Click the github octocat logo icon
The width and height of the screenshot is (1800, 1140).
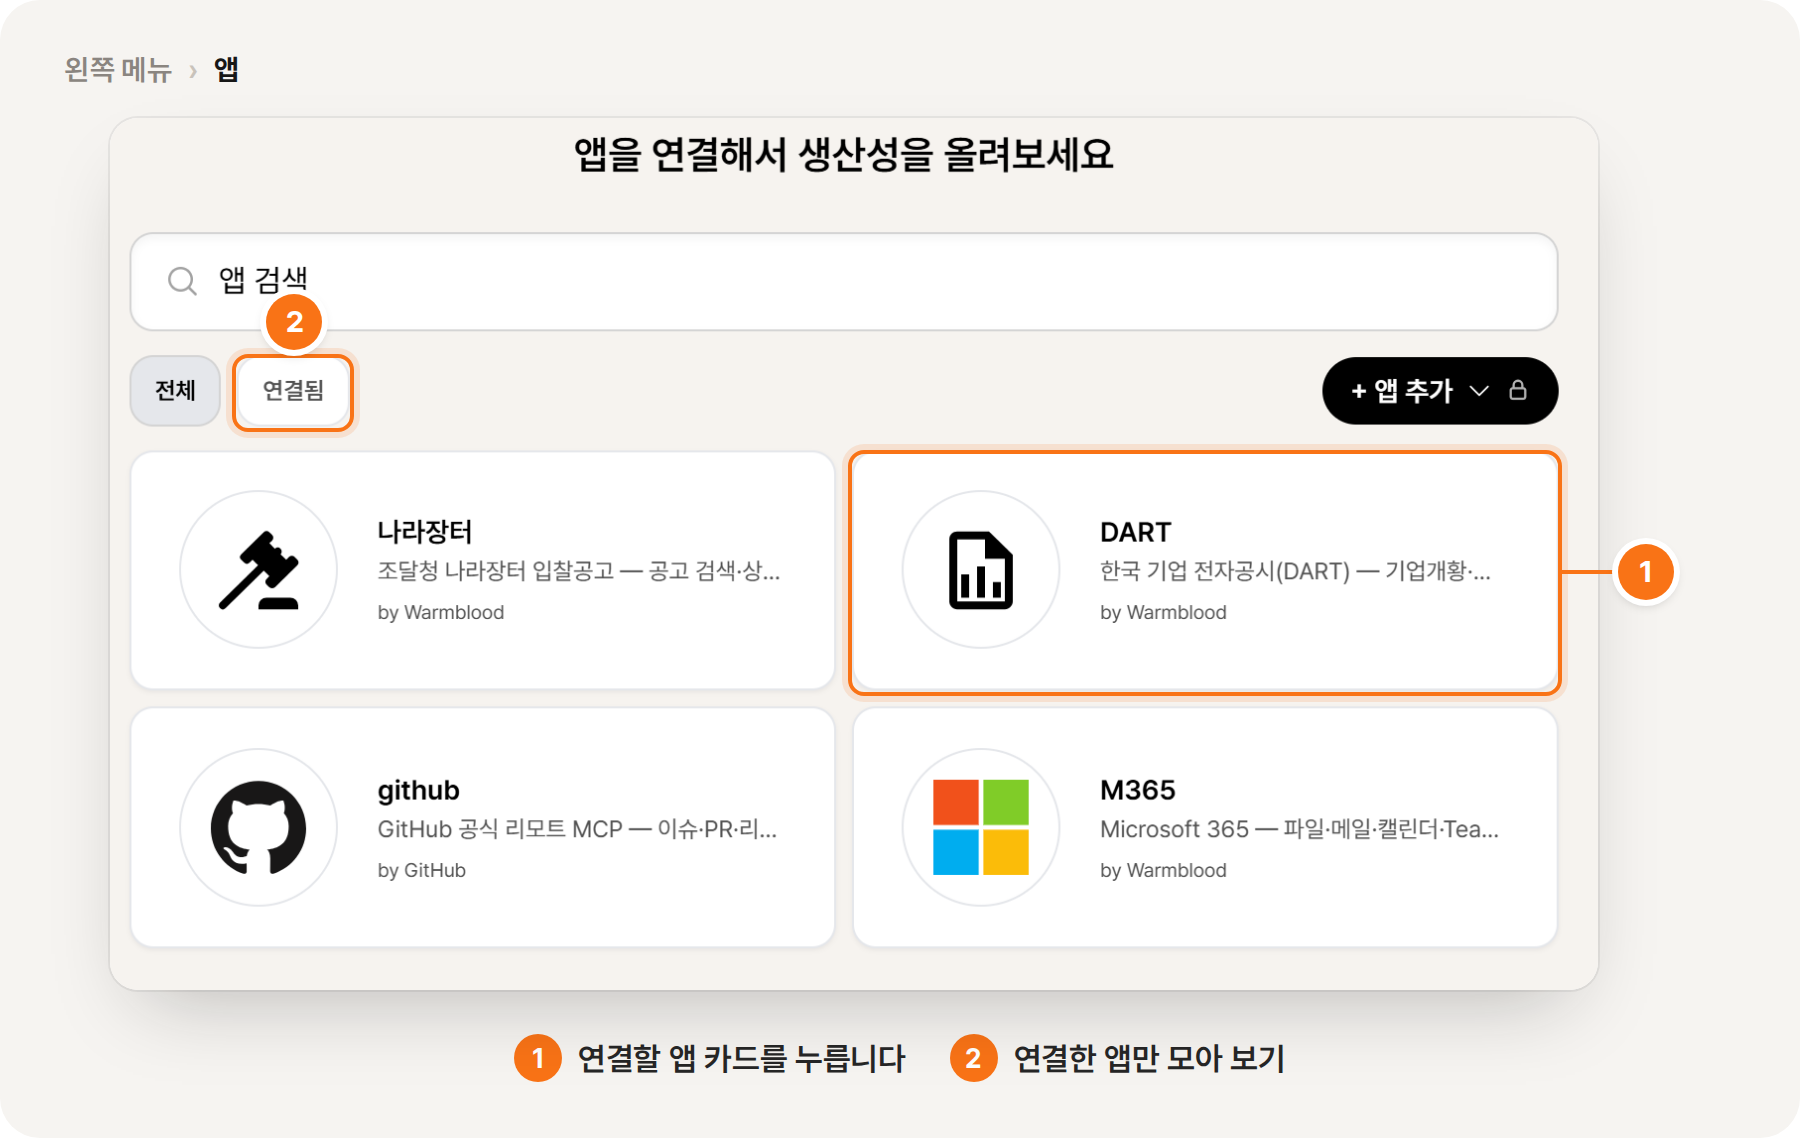[259, 828]
